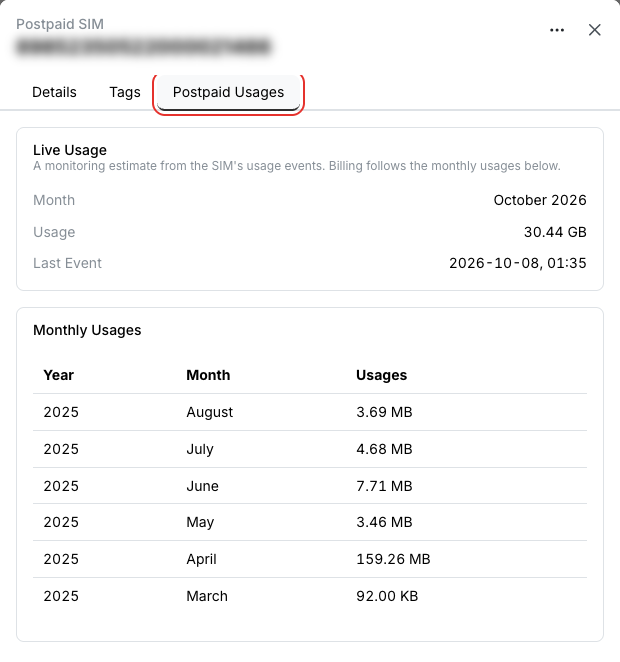Image resolution: width=620 pixels, height=662 pixels.
Task: Select the October 2026 month value
Action: click(540, 200)
